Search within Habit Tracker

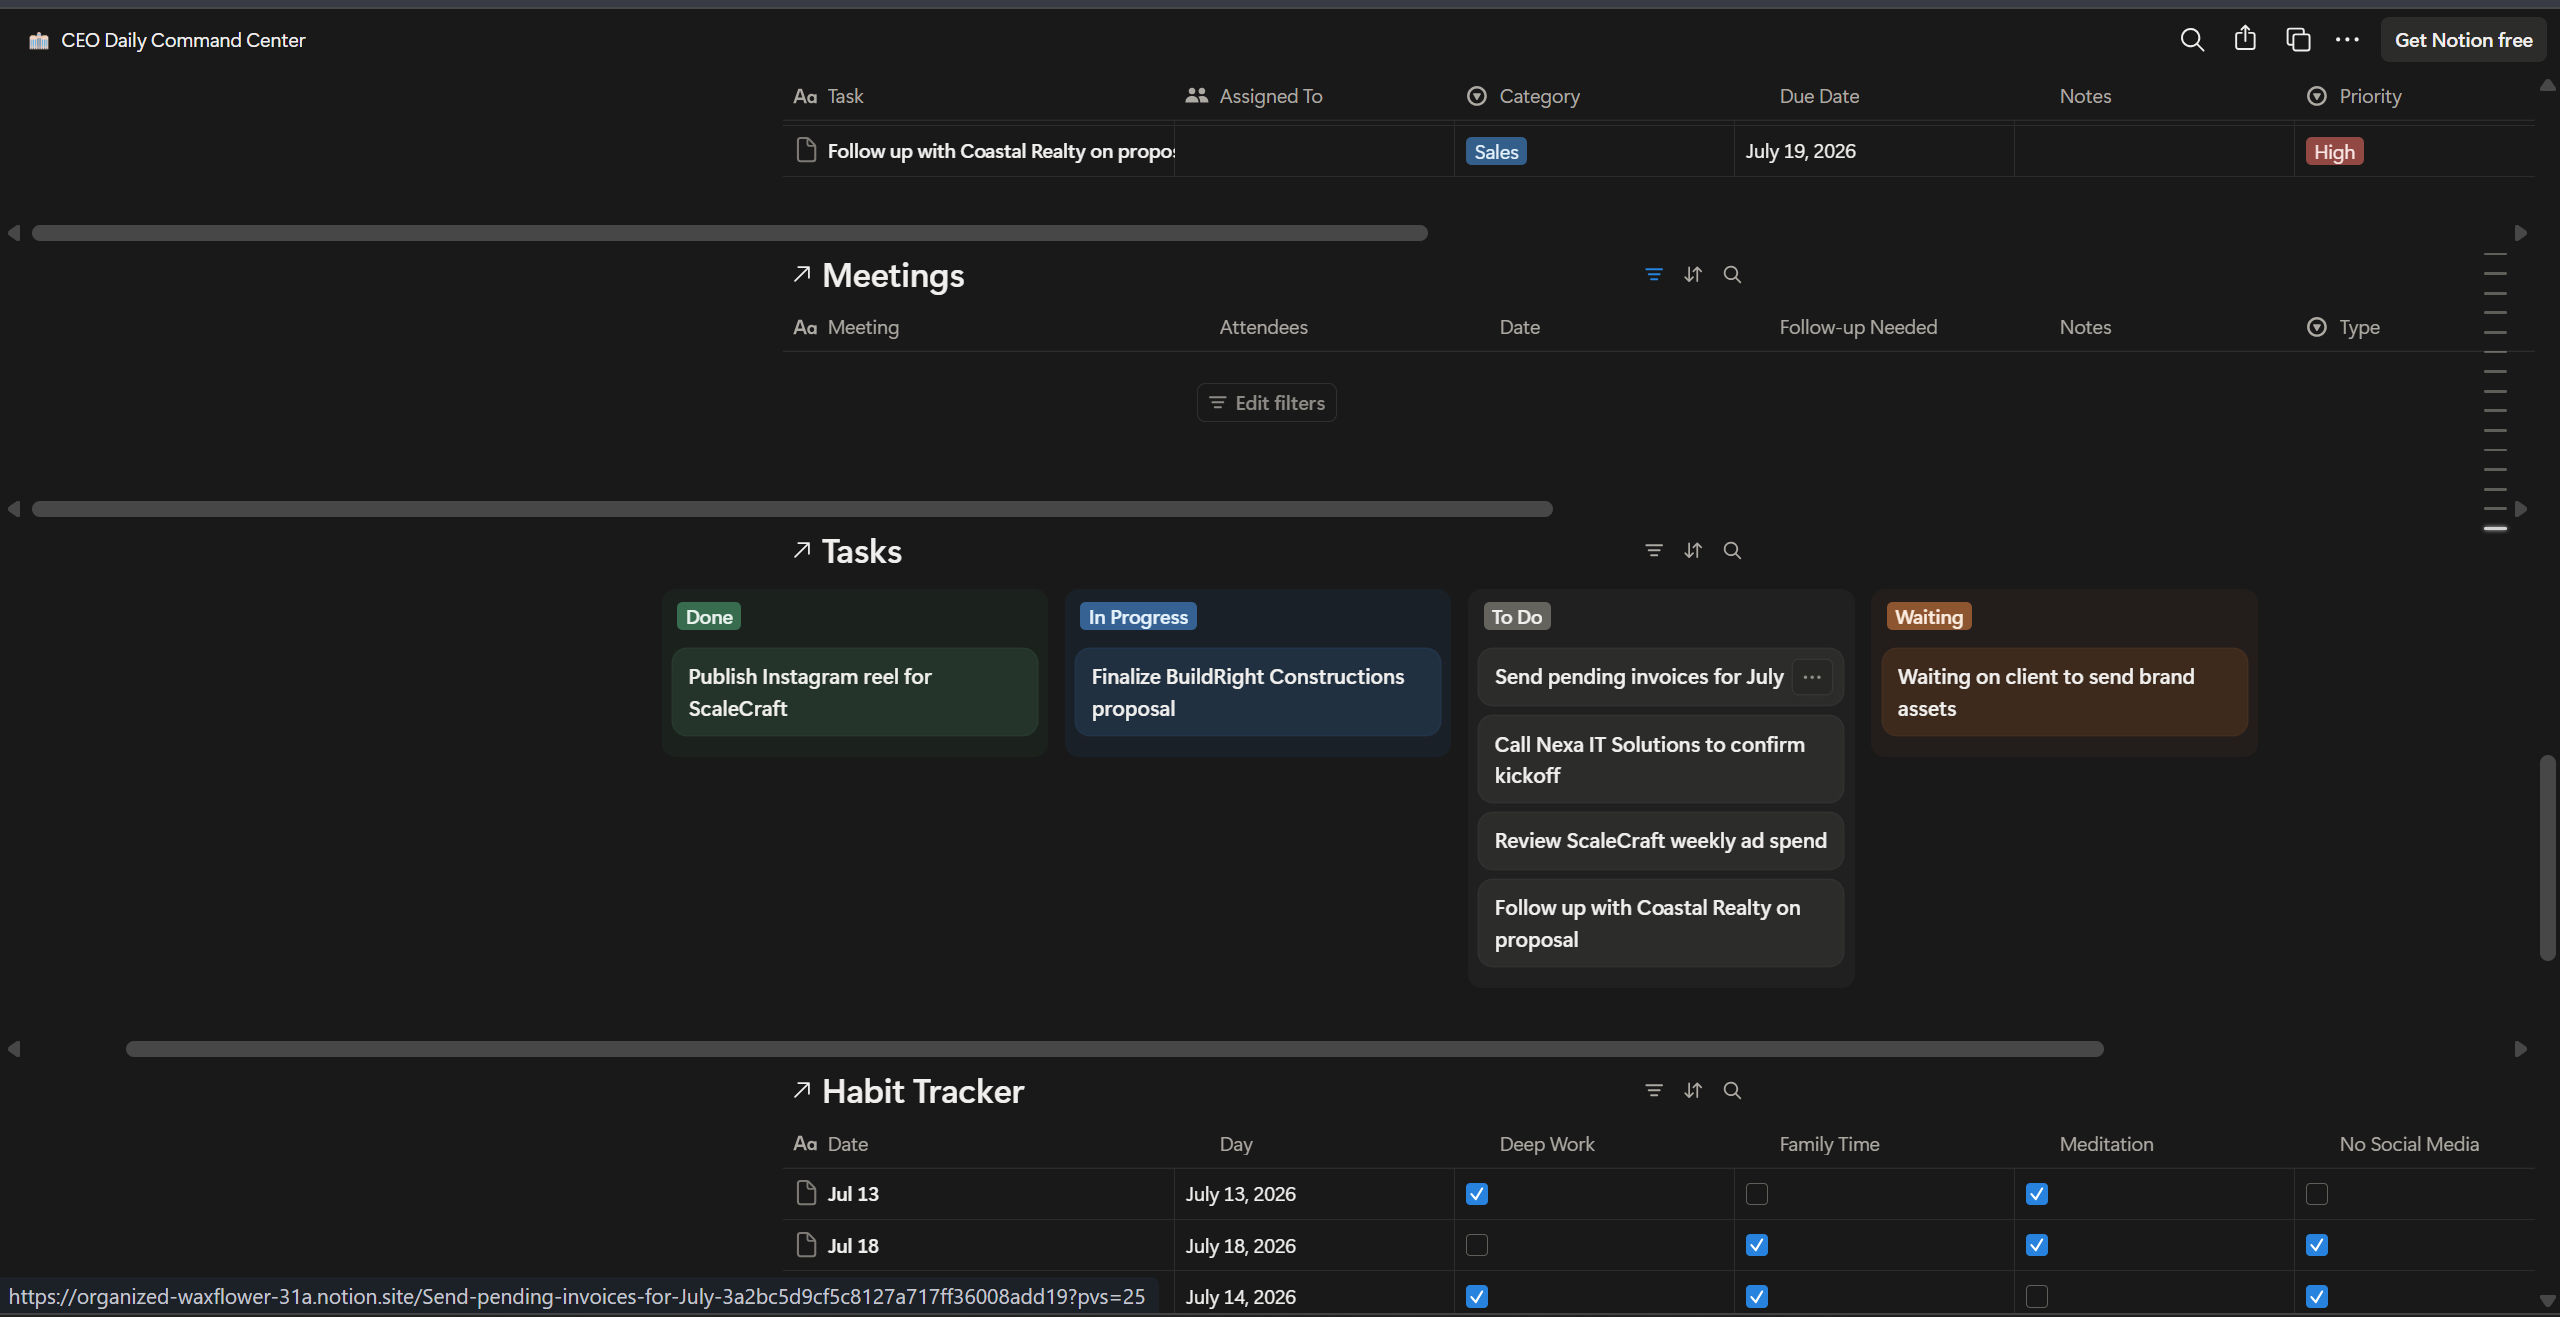pyautogui.click(x=1732, y=1090)
